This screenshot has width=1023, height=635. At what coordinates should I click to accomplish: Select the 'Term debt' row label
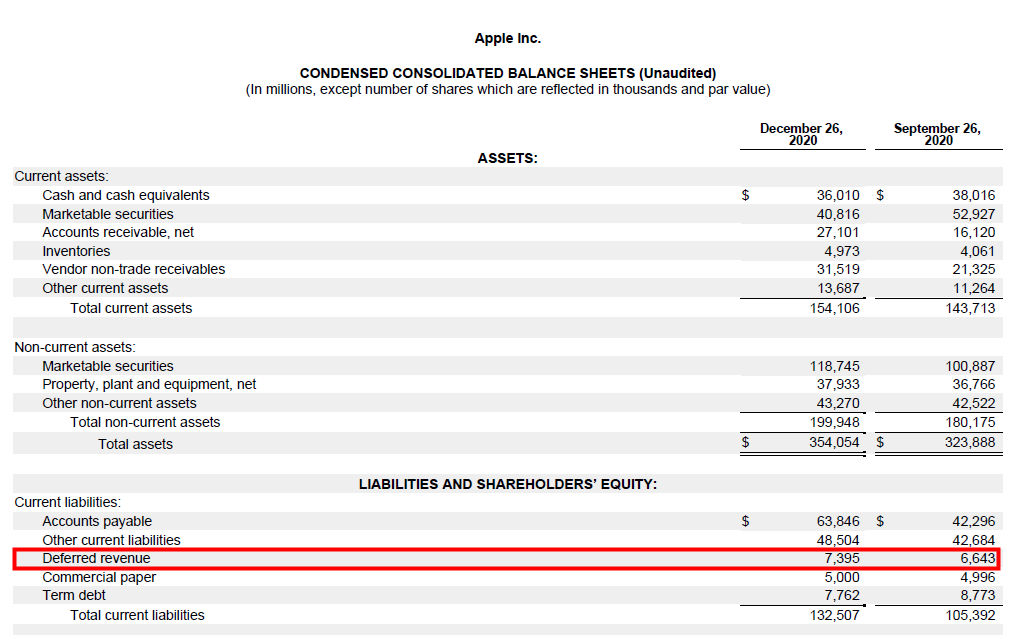pyautogui.click(x=74, y=595)
